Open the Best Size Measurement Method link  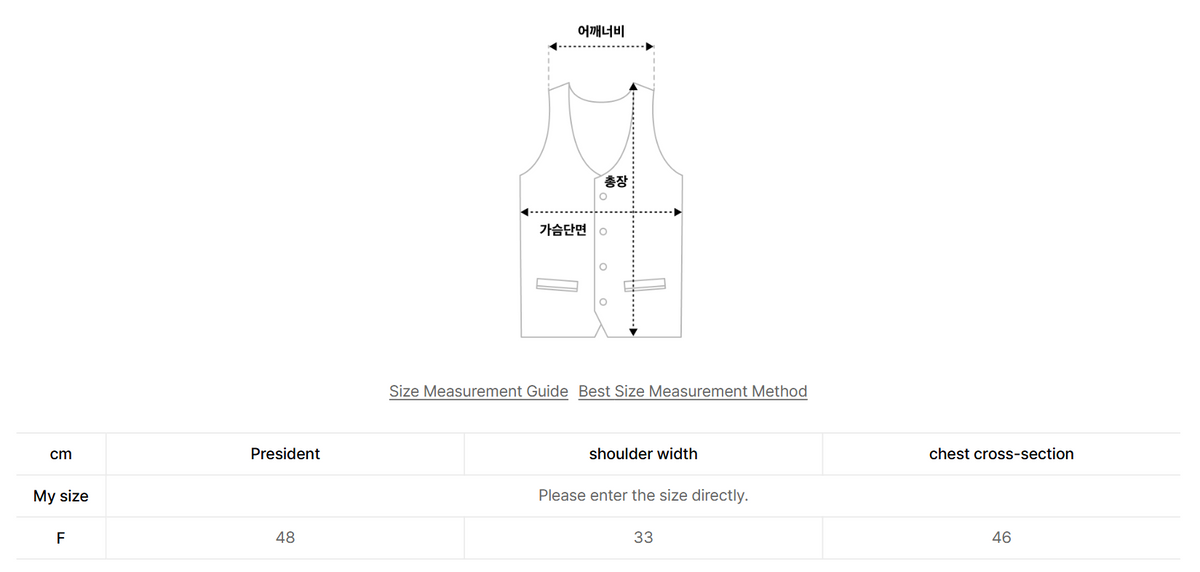click(693, 391)
